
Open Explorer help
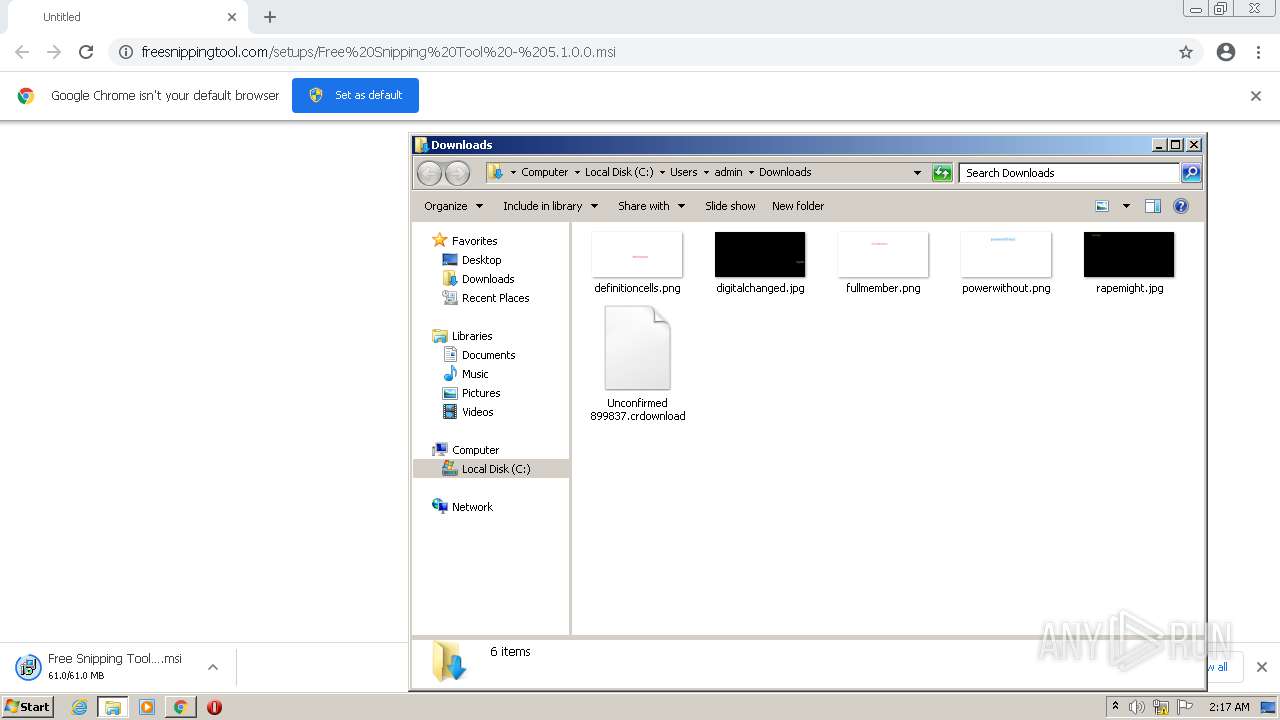coord(1181,206)
